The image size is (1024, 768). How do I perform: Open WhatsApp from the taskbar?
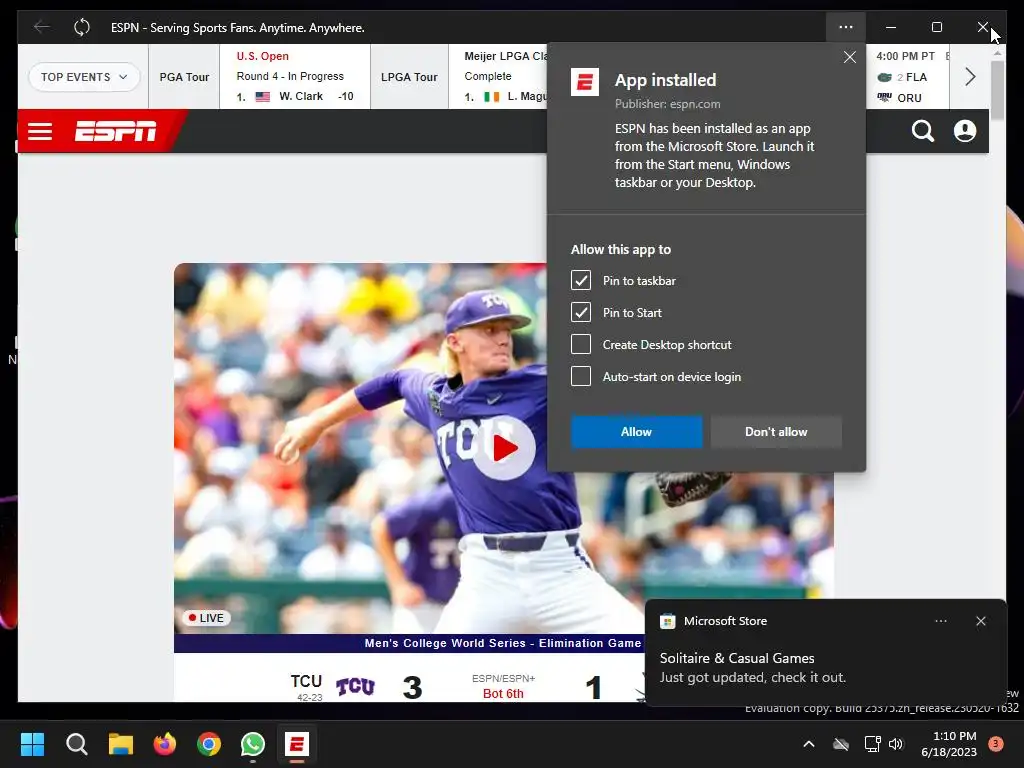[x=253, y=744]
